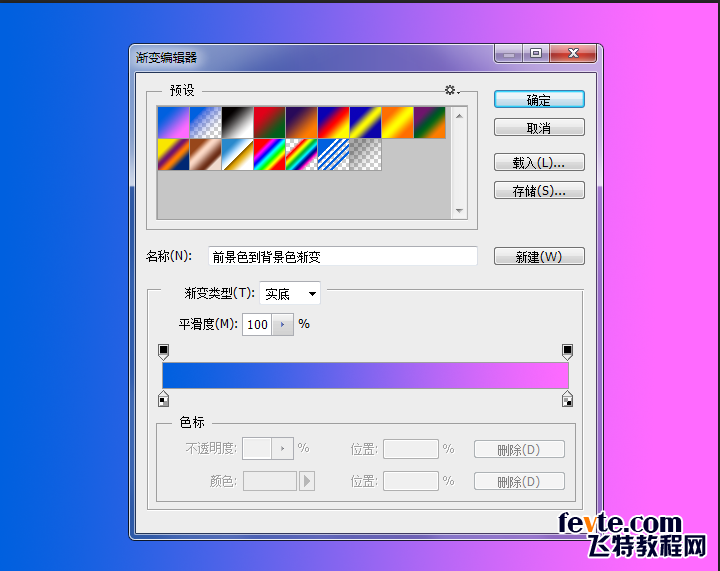The image size is (720, 571).
Task: Select the violet to orange gradient preset
Action: (302, 123)
